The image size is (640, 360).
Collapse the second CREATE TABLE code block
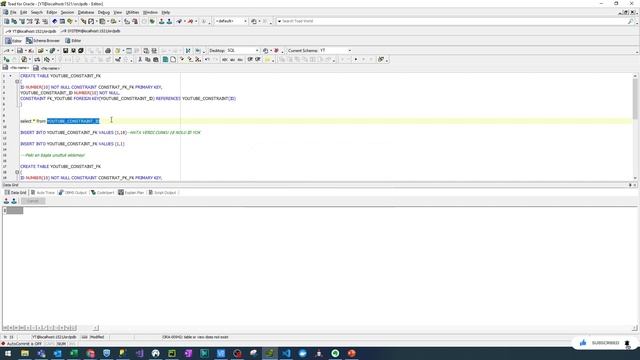click(17, 172)
